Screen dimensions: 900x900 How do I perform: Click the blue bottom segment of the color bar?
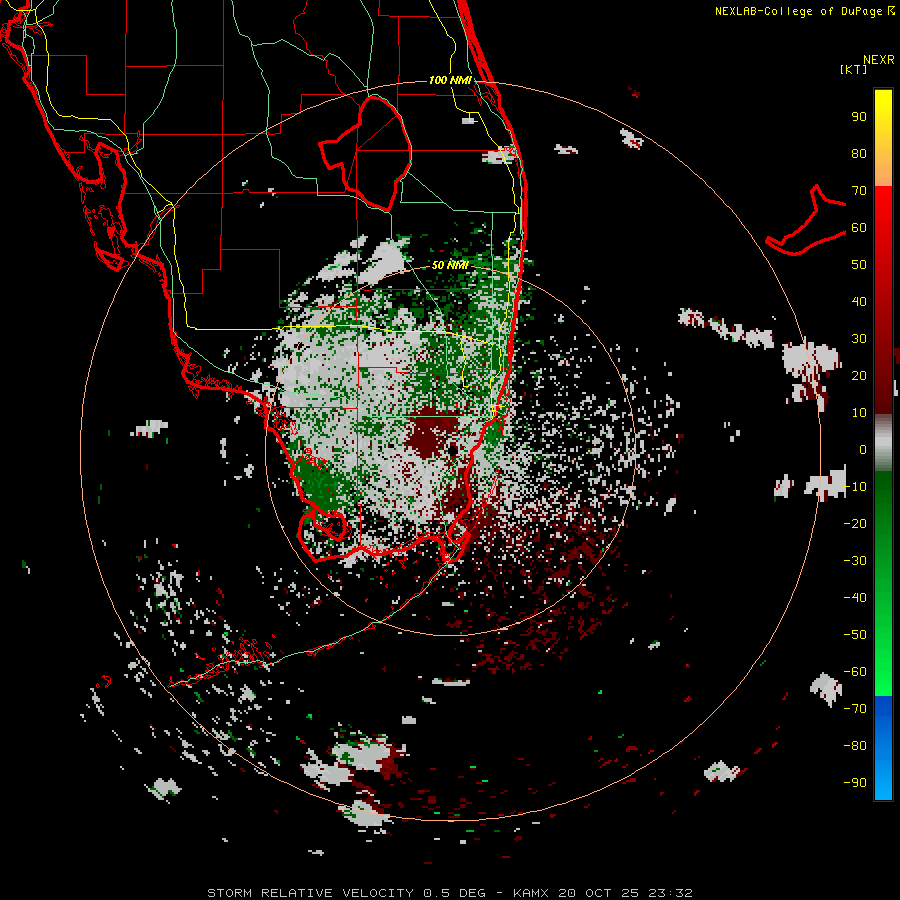click(x=883, y=748)
